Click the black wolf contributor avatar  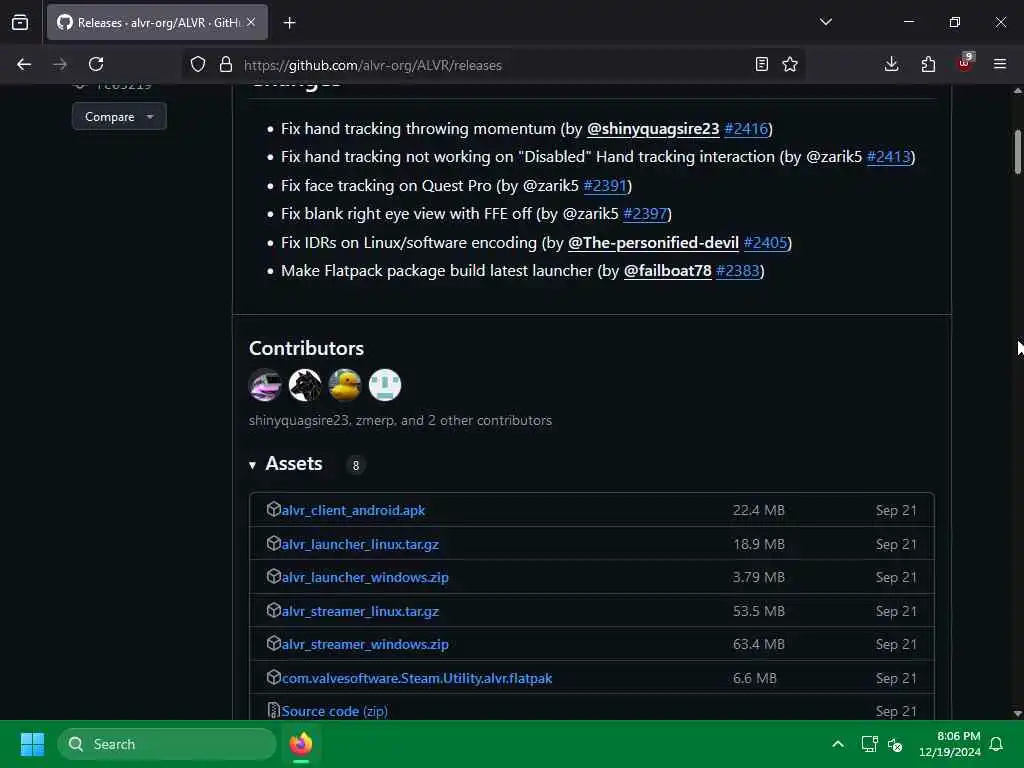pyautogui.click(x=305, y=385)
